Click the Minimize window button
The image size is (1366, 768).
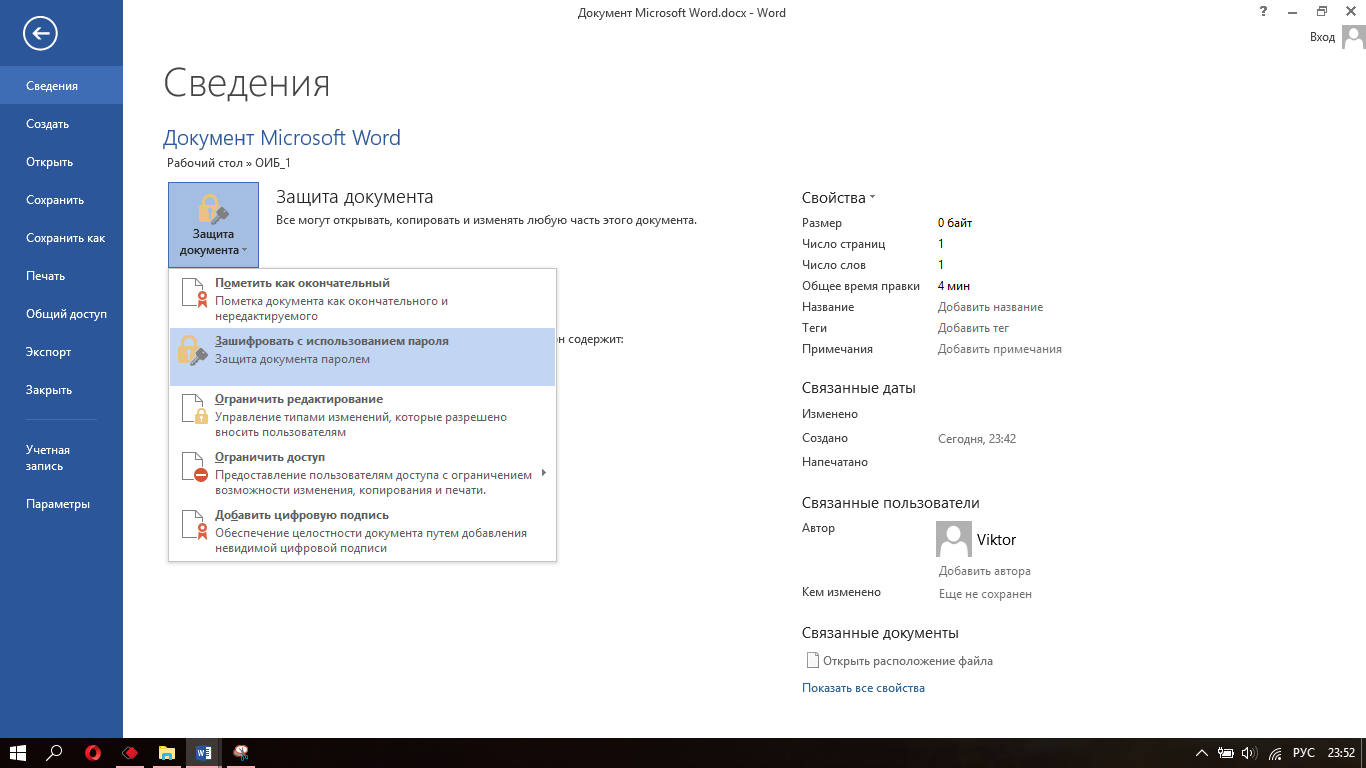click(1293, 12)
